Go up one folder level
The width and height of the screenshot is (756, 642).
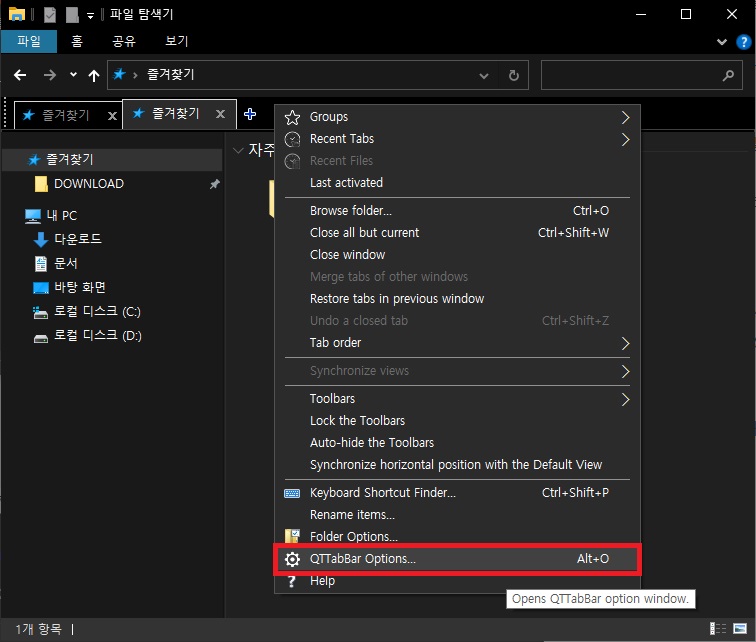[x=94, y=75]
